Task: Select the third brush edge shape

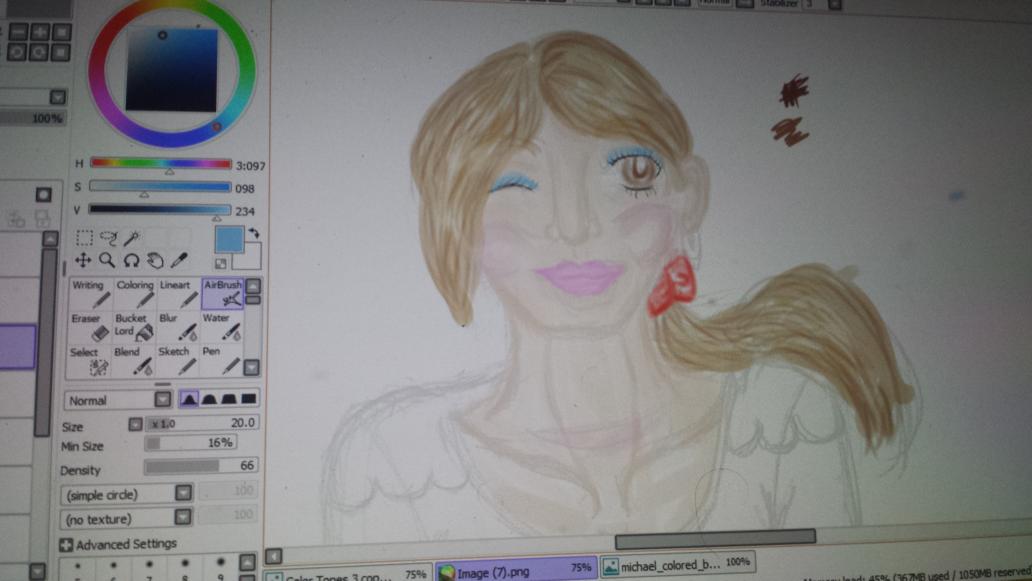Action: pos(229,399)
